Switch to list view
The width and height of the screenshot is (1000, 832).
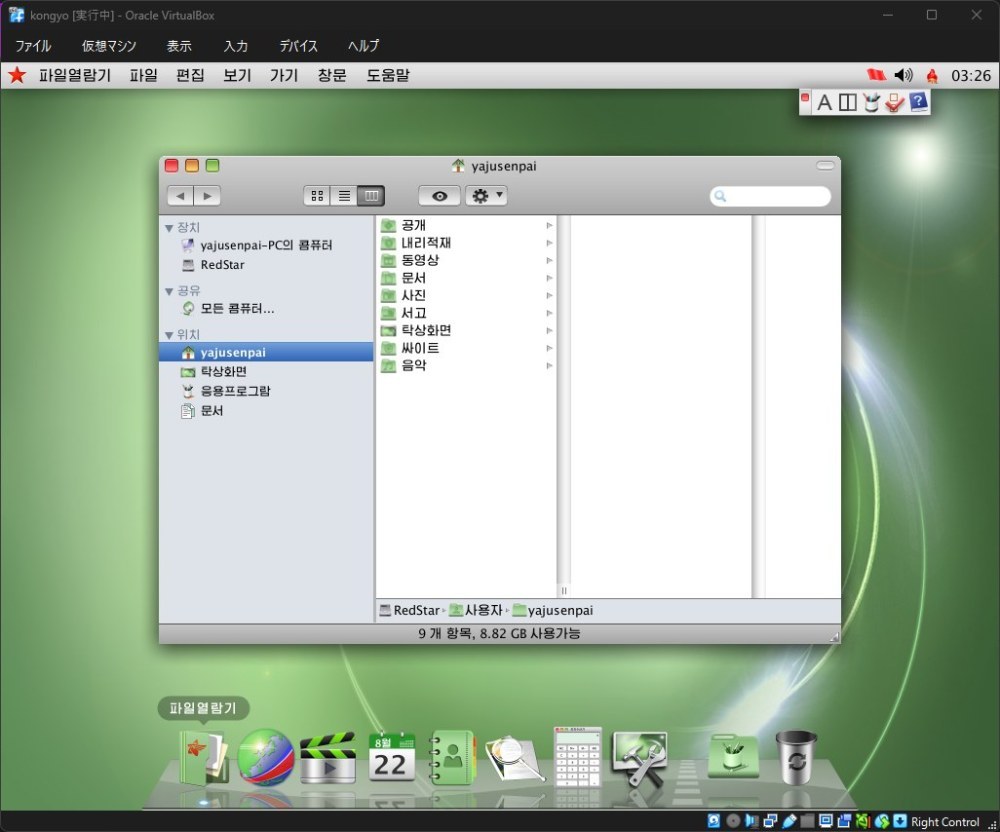point(344,196)
